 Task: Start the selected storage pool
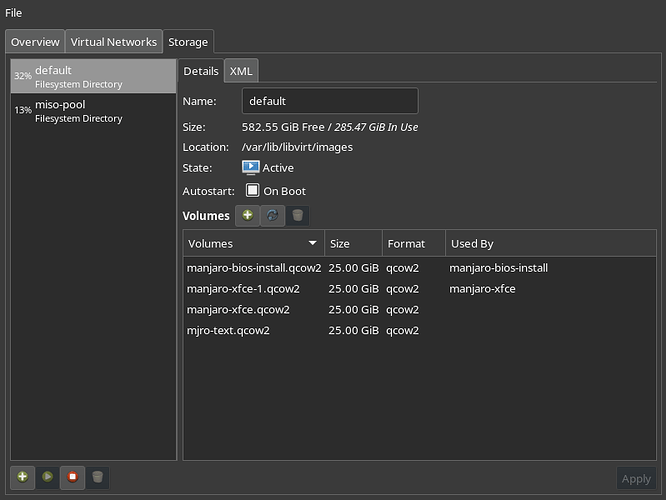pos(47,477)
